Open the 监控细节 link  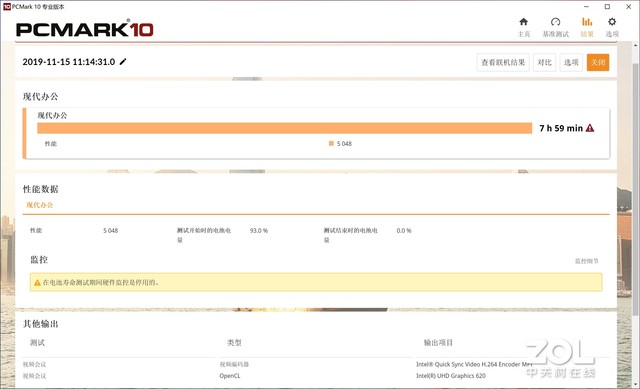[x=587, y=261]
